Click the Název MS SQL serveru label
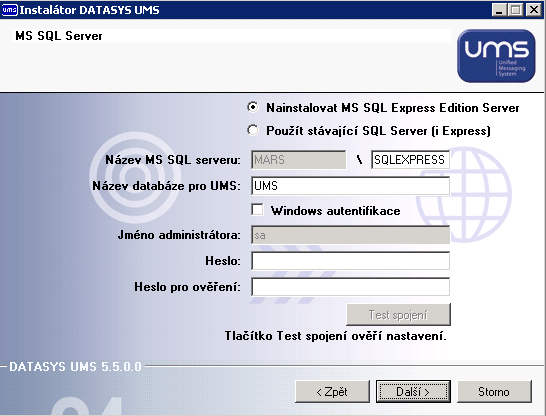The width and height of the screenshot is (546, 416). tap(173, 160)
